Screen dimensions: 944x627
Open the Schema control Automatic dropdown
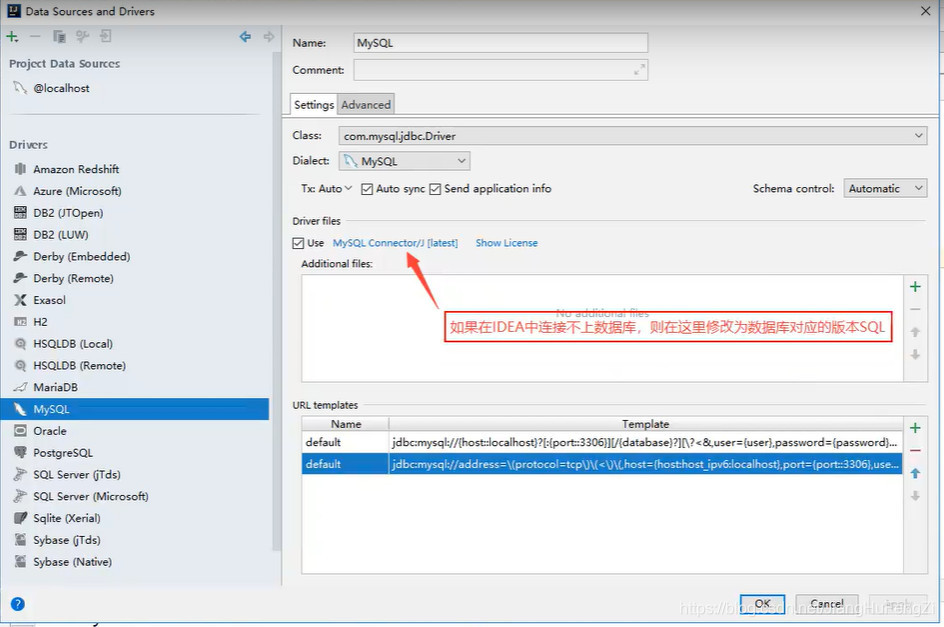coord(885,189)
